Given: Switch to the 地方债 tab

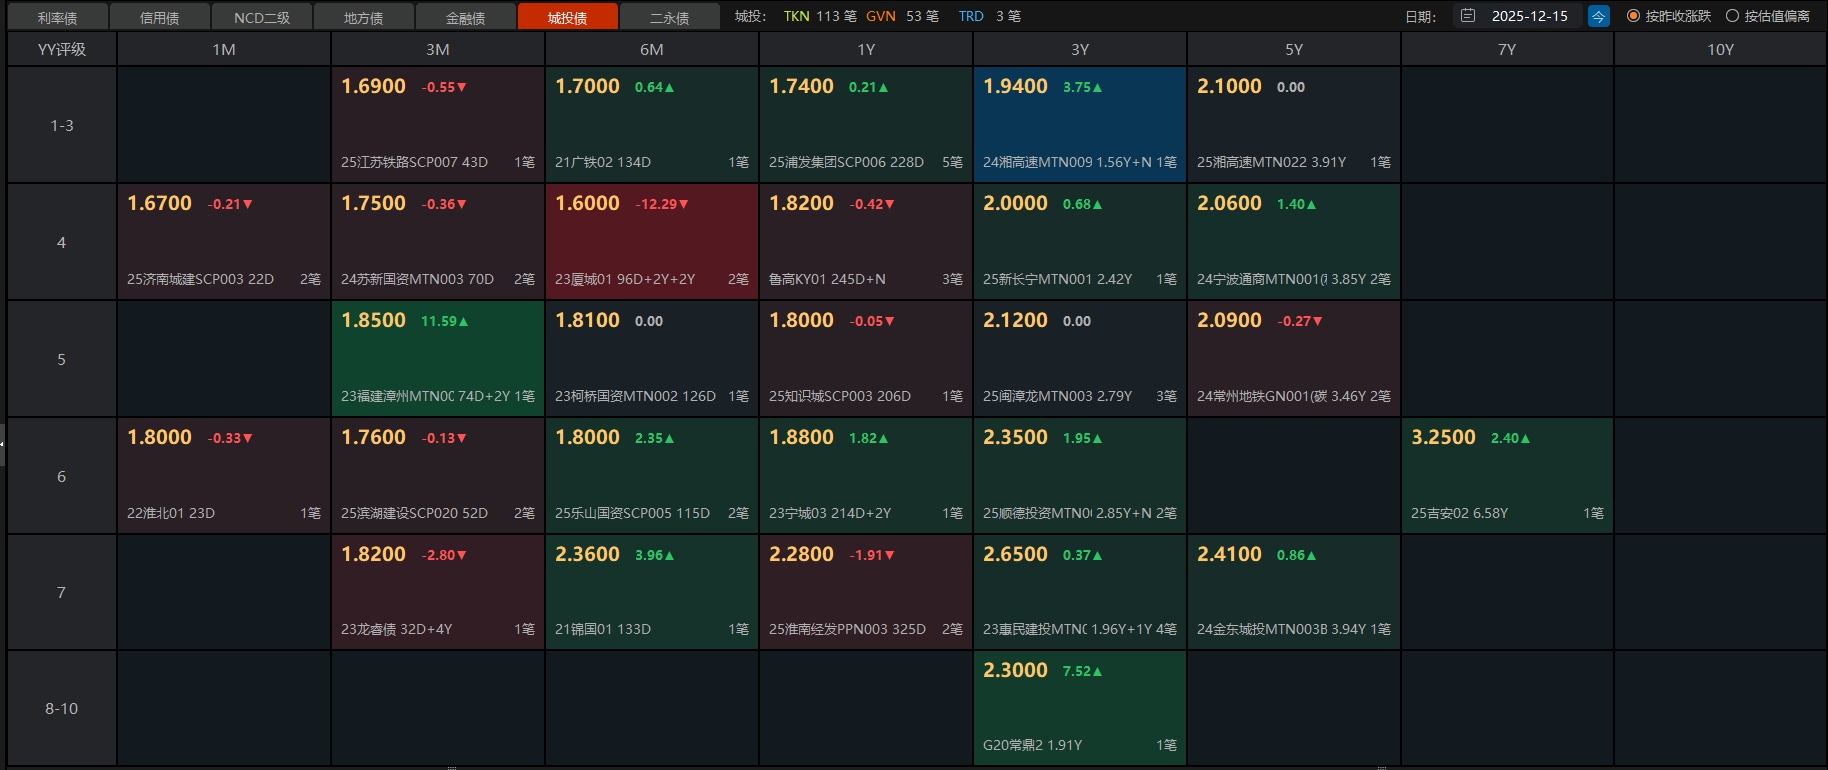Looking at the screenshot, I should coord(364,17).
